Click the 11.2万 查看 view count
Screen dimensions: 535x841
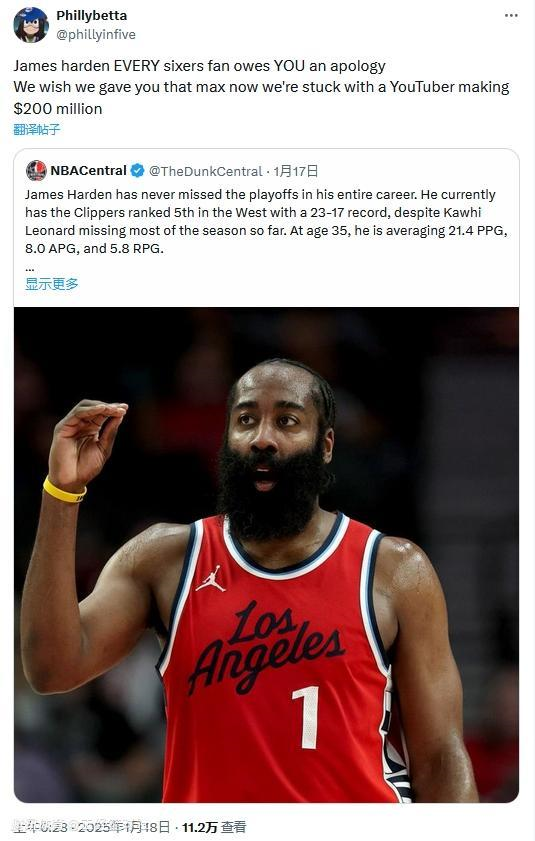[x=214, y=828]
